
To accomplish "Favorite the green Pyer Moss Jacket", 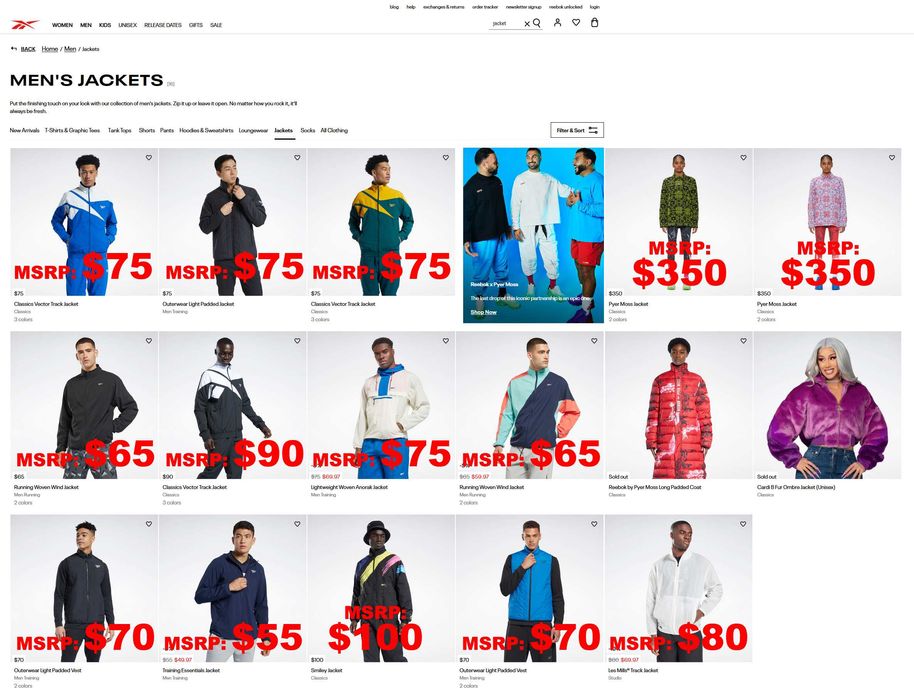I will coord(743,157).
